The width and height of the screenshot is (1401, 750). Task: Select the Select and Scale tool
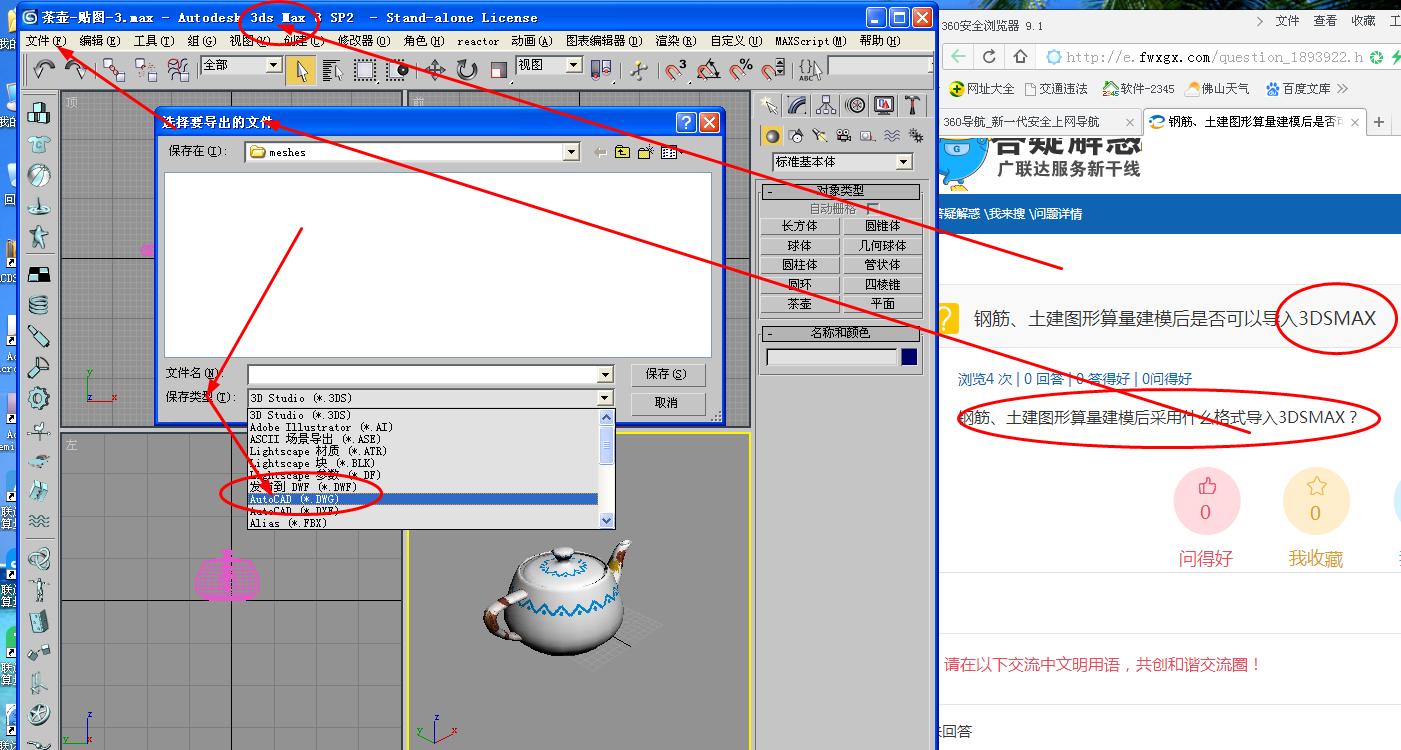pos(499,68)
